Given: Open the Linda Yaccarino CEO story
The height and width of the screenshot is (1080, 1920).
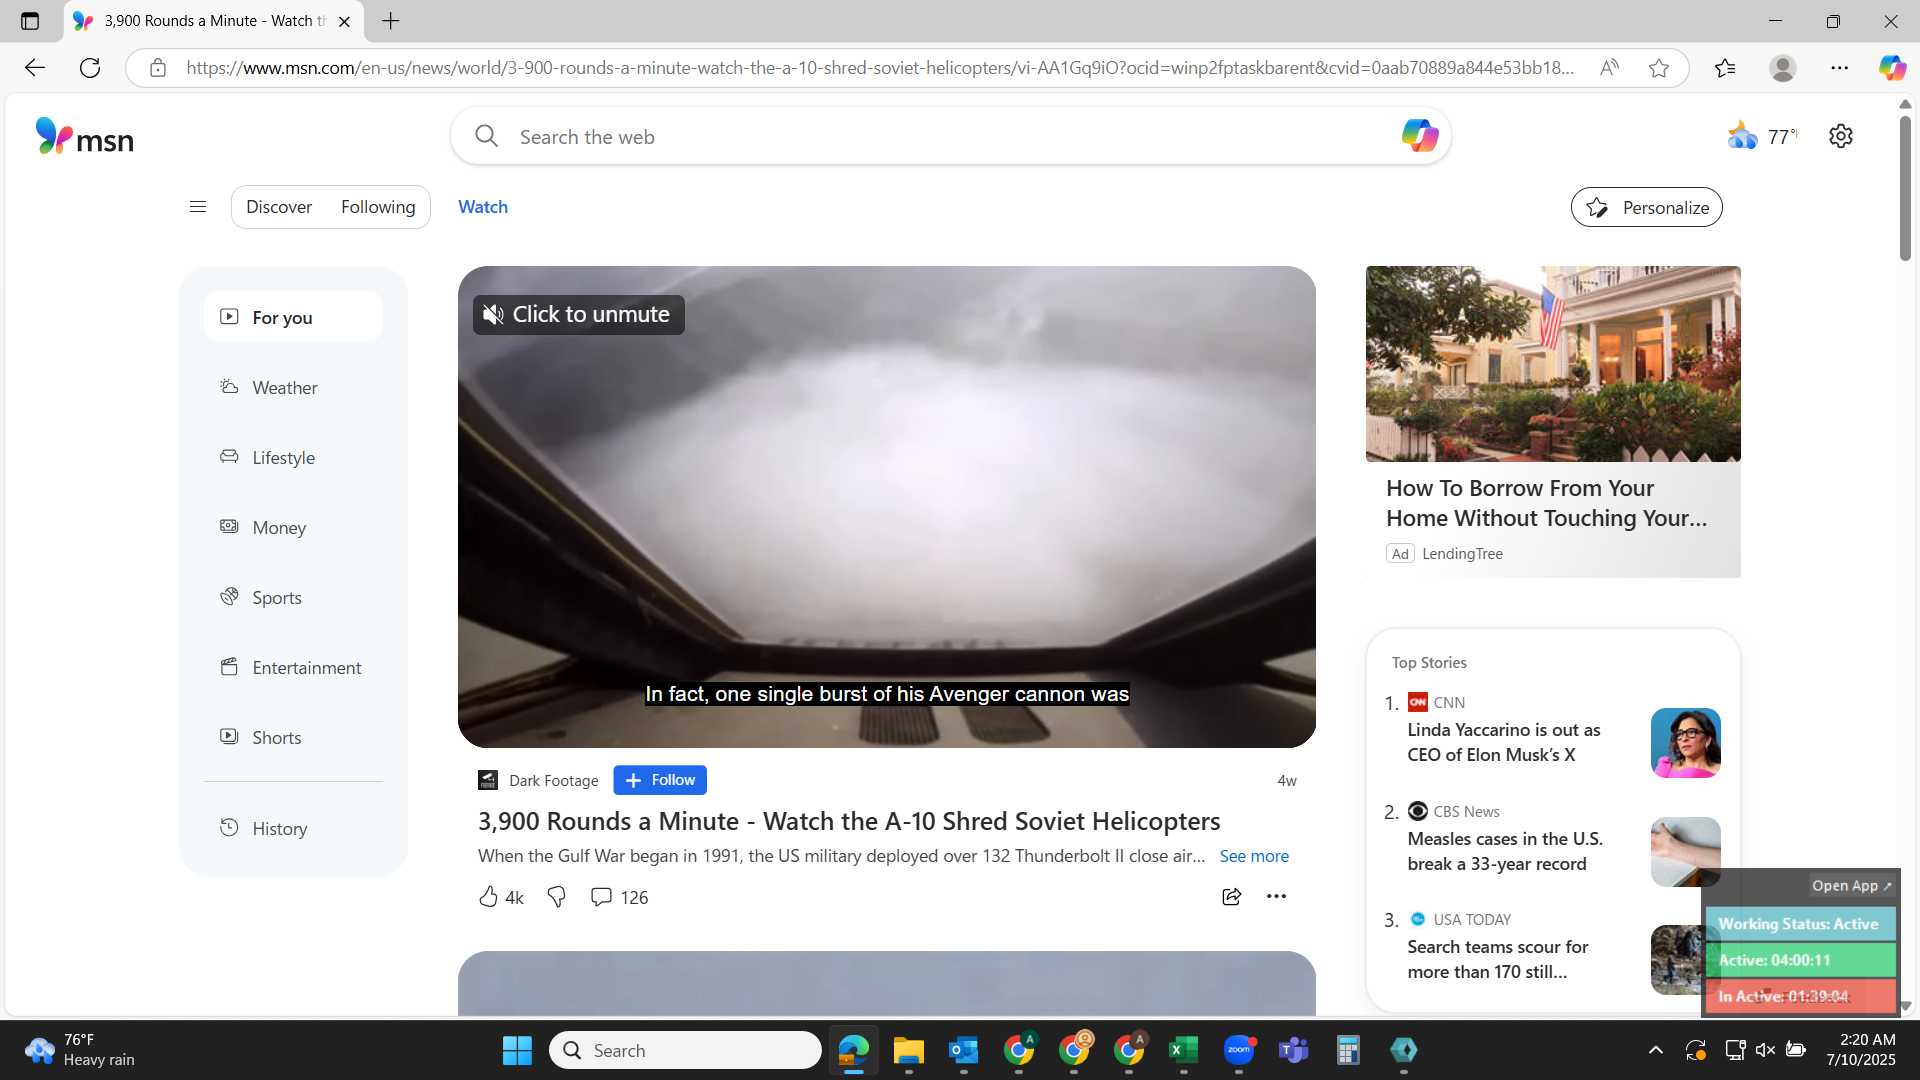Looking at the screenshot, I should 1503,742.
